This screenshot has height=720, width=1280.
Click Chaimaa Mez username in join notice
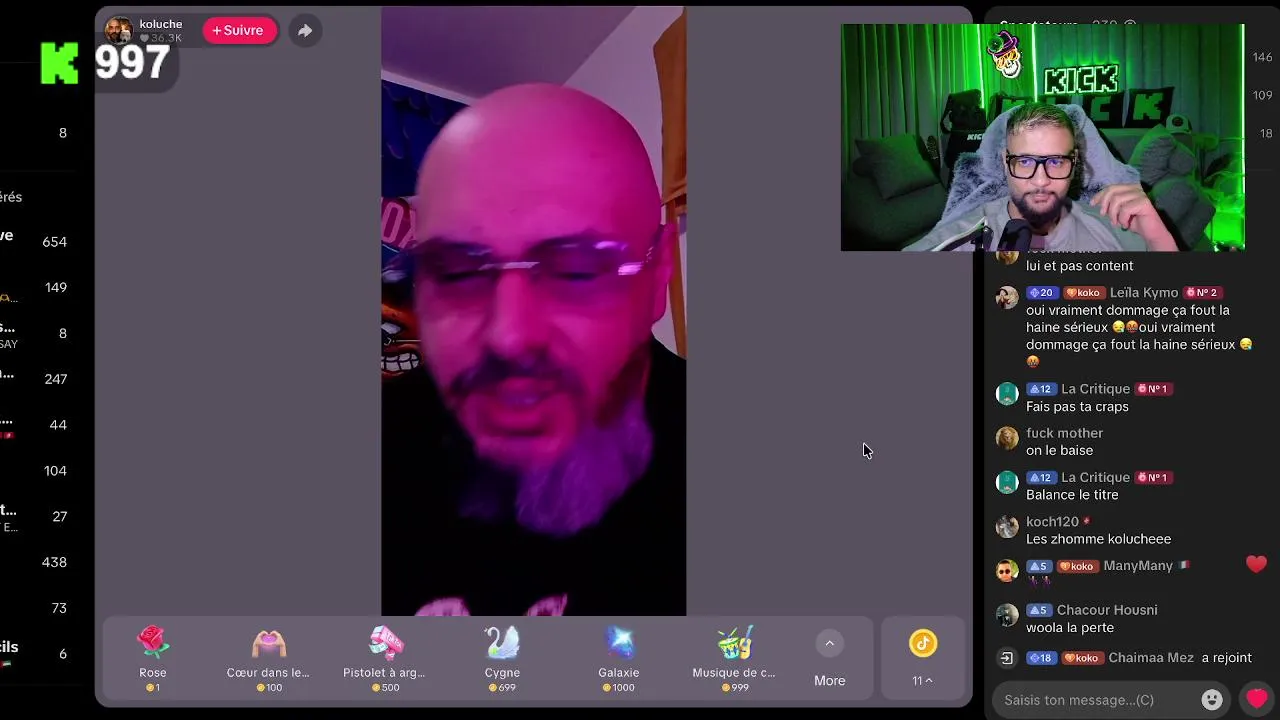[1150, 658]
